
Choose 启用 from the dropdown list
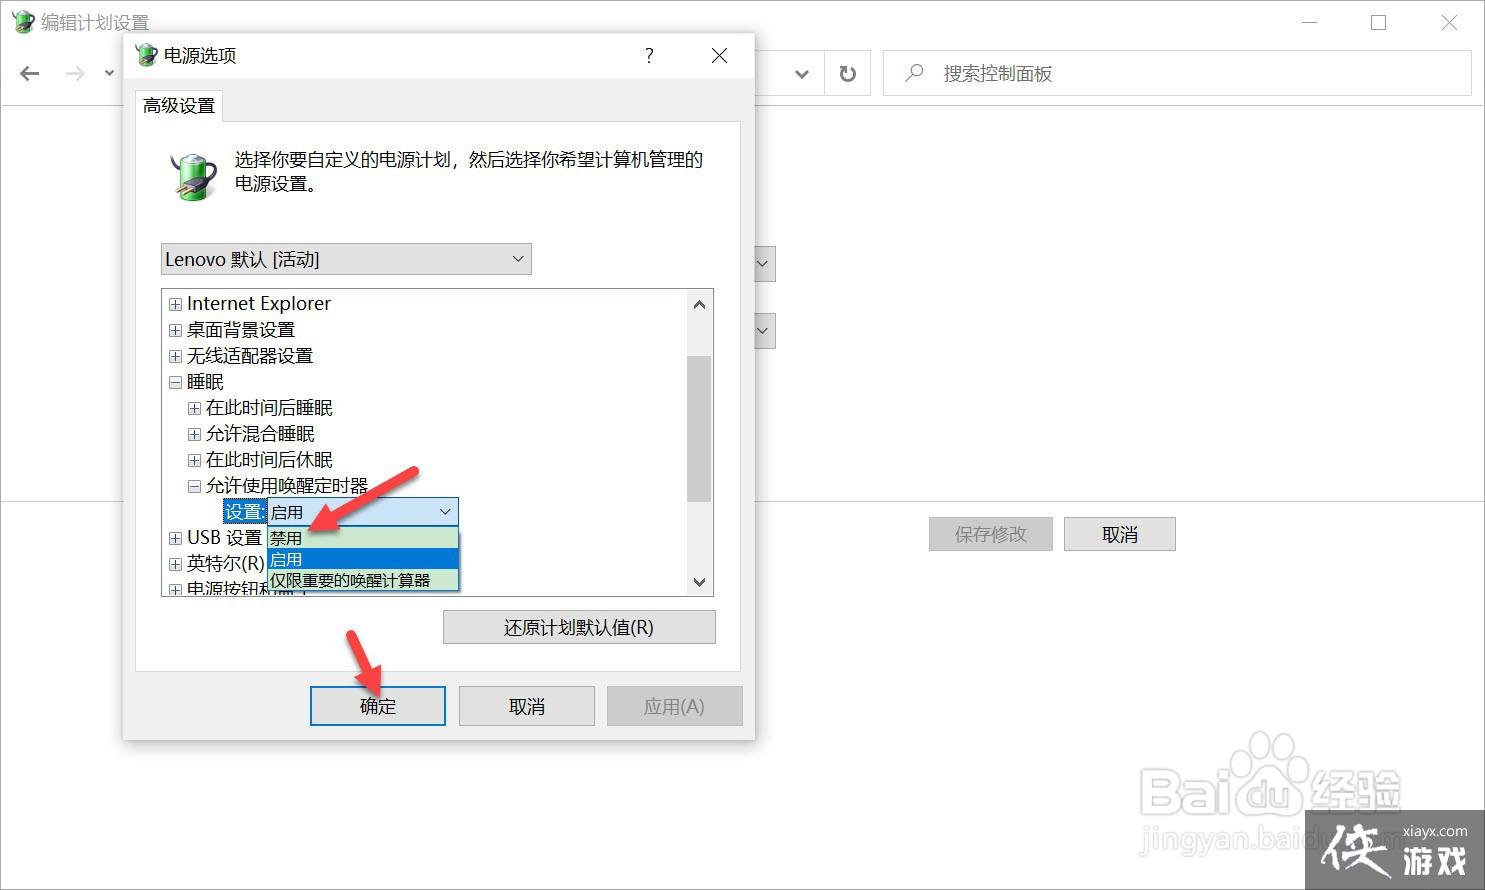point(363,559)
